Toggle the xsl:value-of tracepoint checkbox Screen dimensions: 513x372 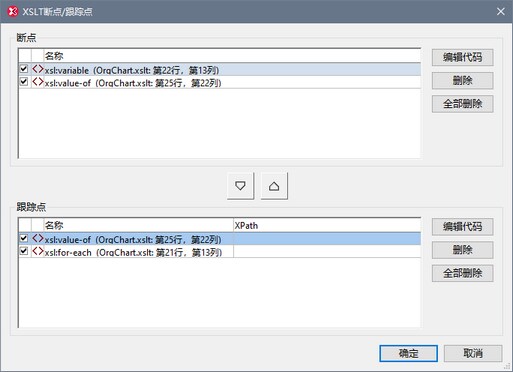point(24,238)
